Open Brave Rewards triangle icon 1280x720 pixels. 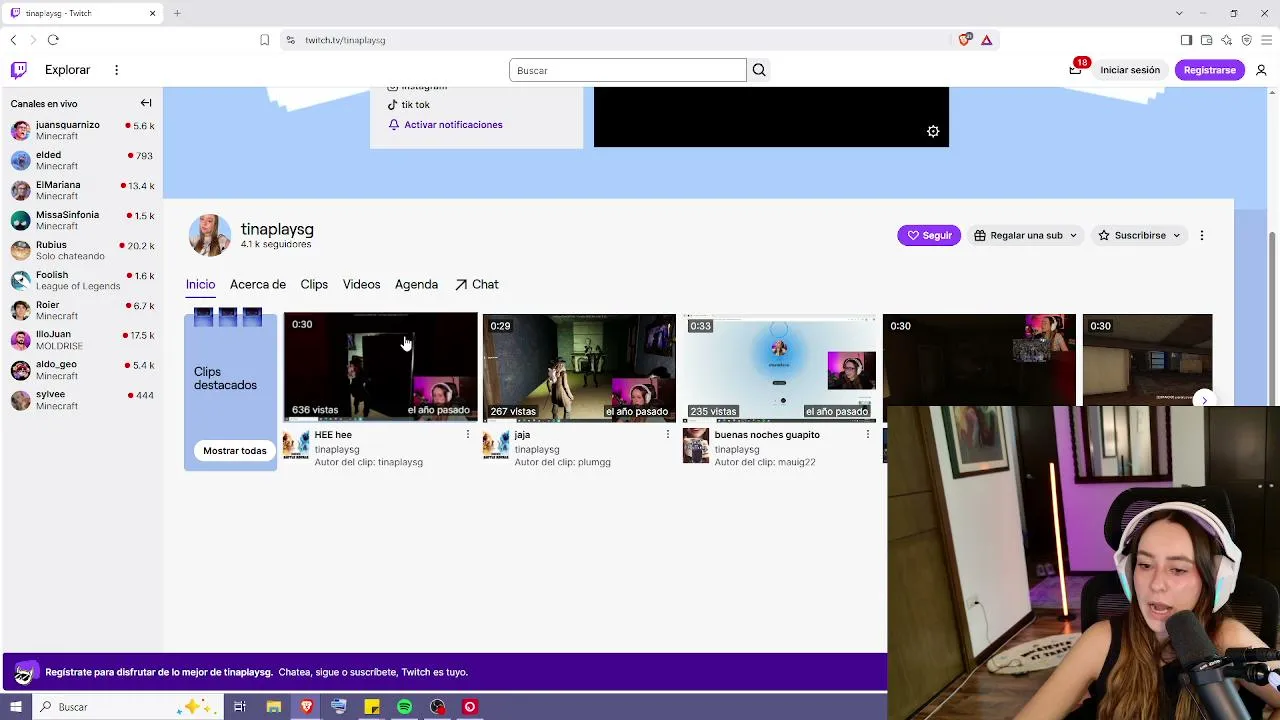[x=986, y=40]
